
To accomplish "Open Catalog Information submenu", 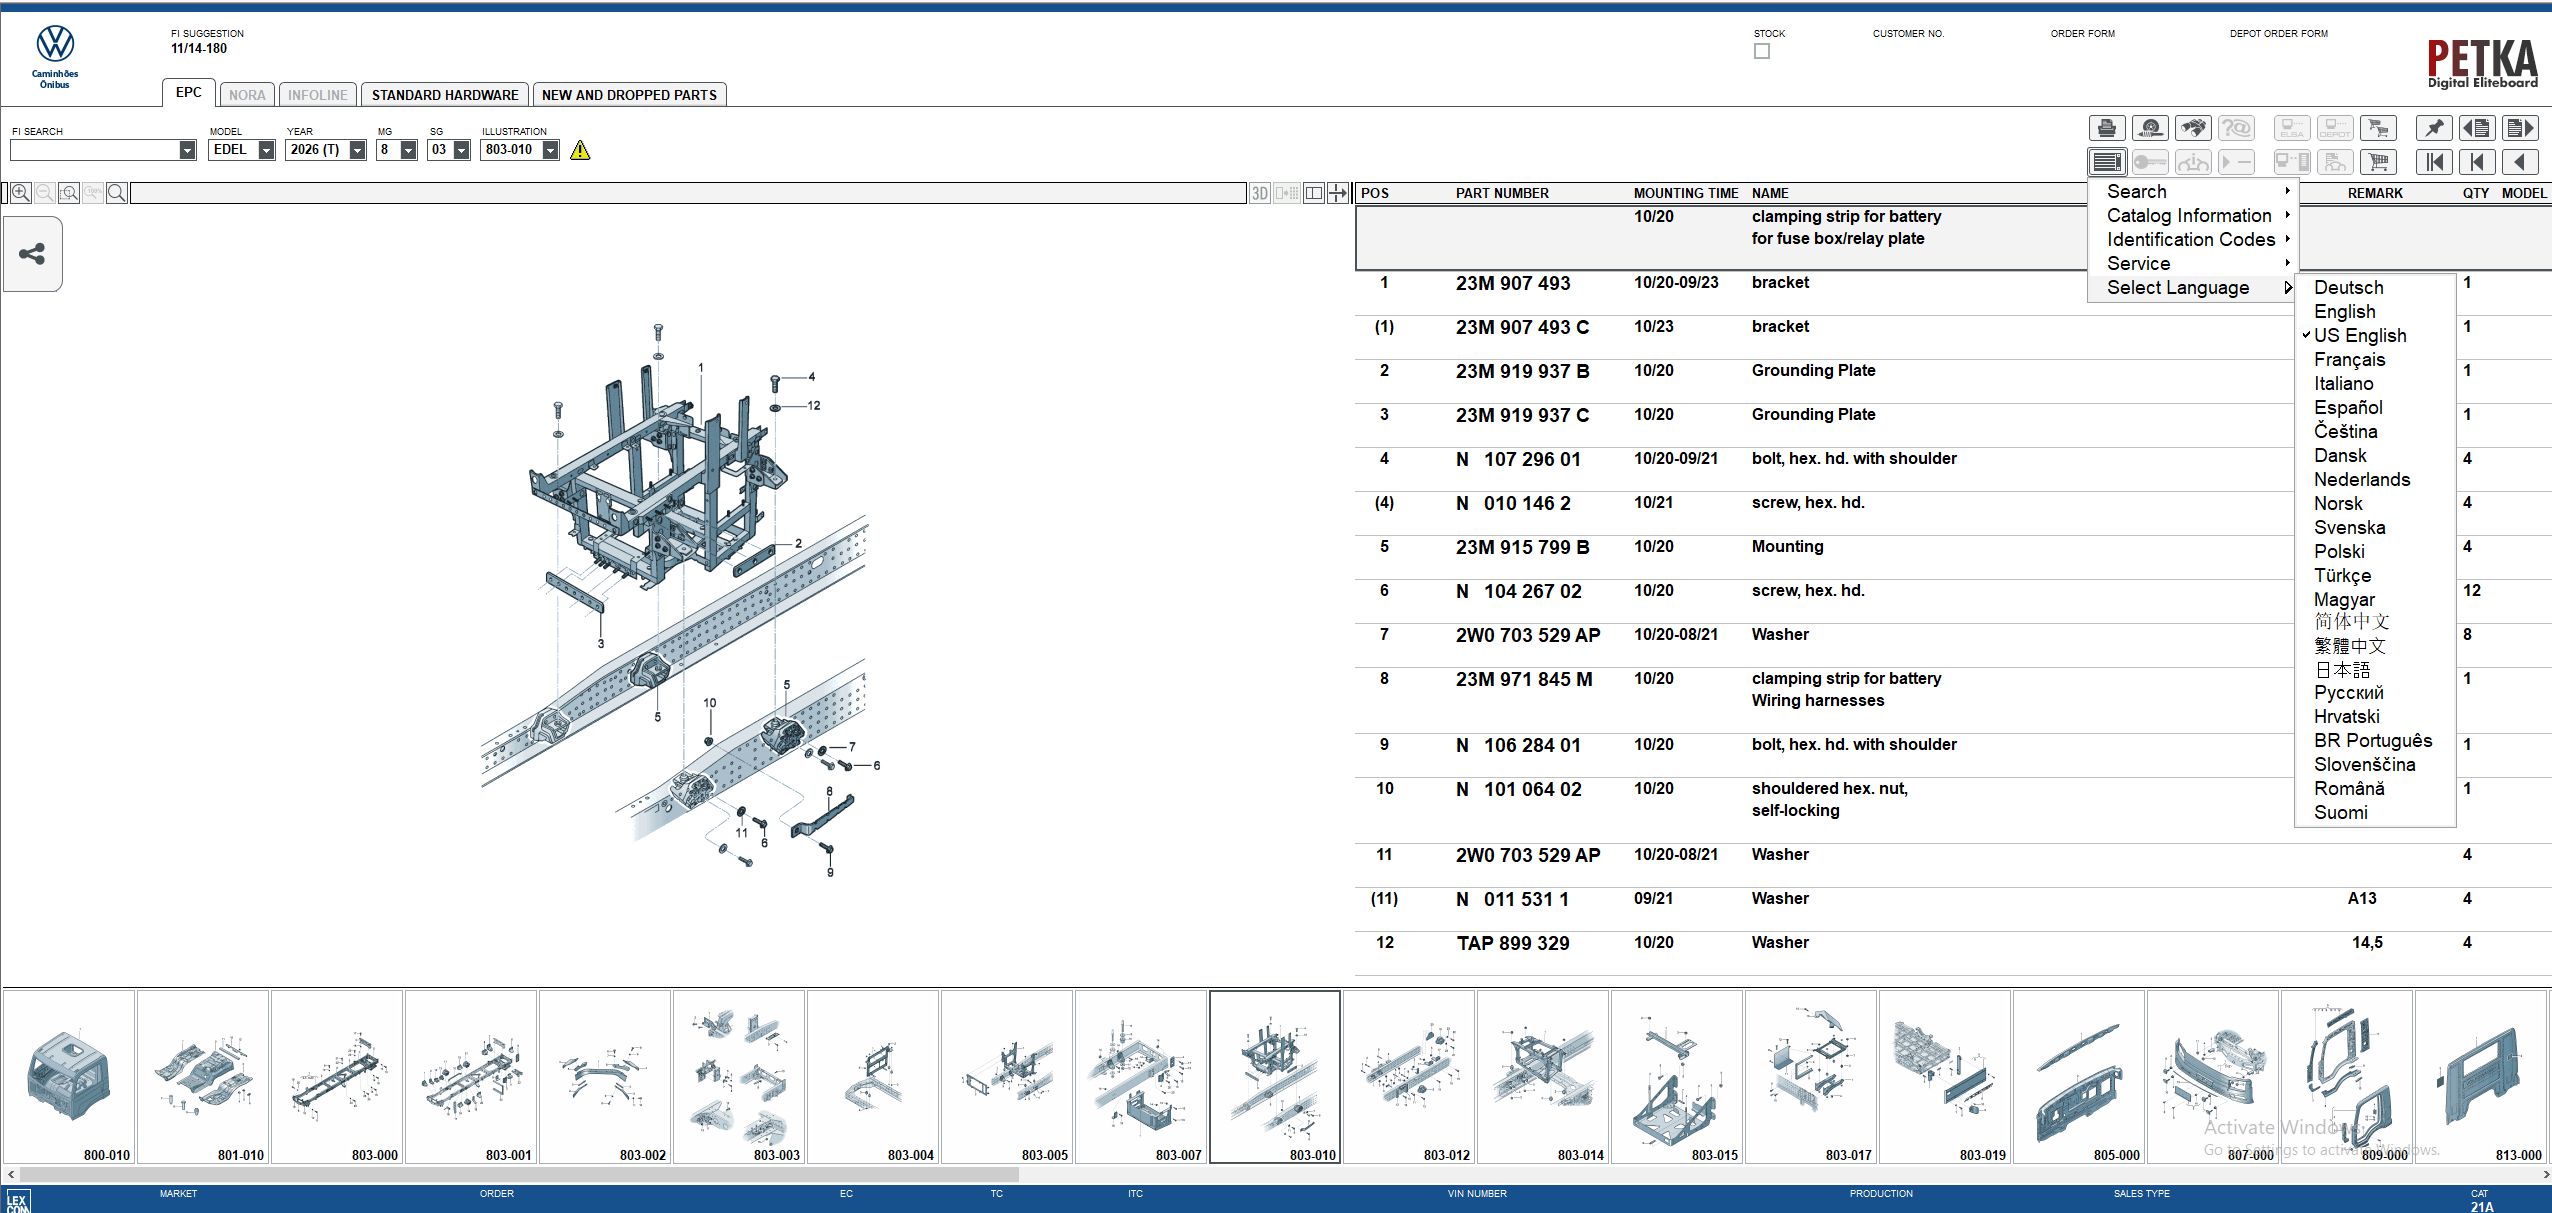I will coord(2189,216).
